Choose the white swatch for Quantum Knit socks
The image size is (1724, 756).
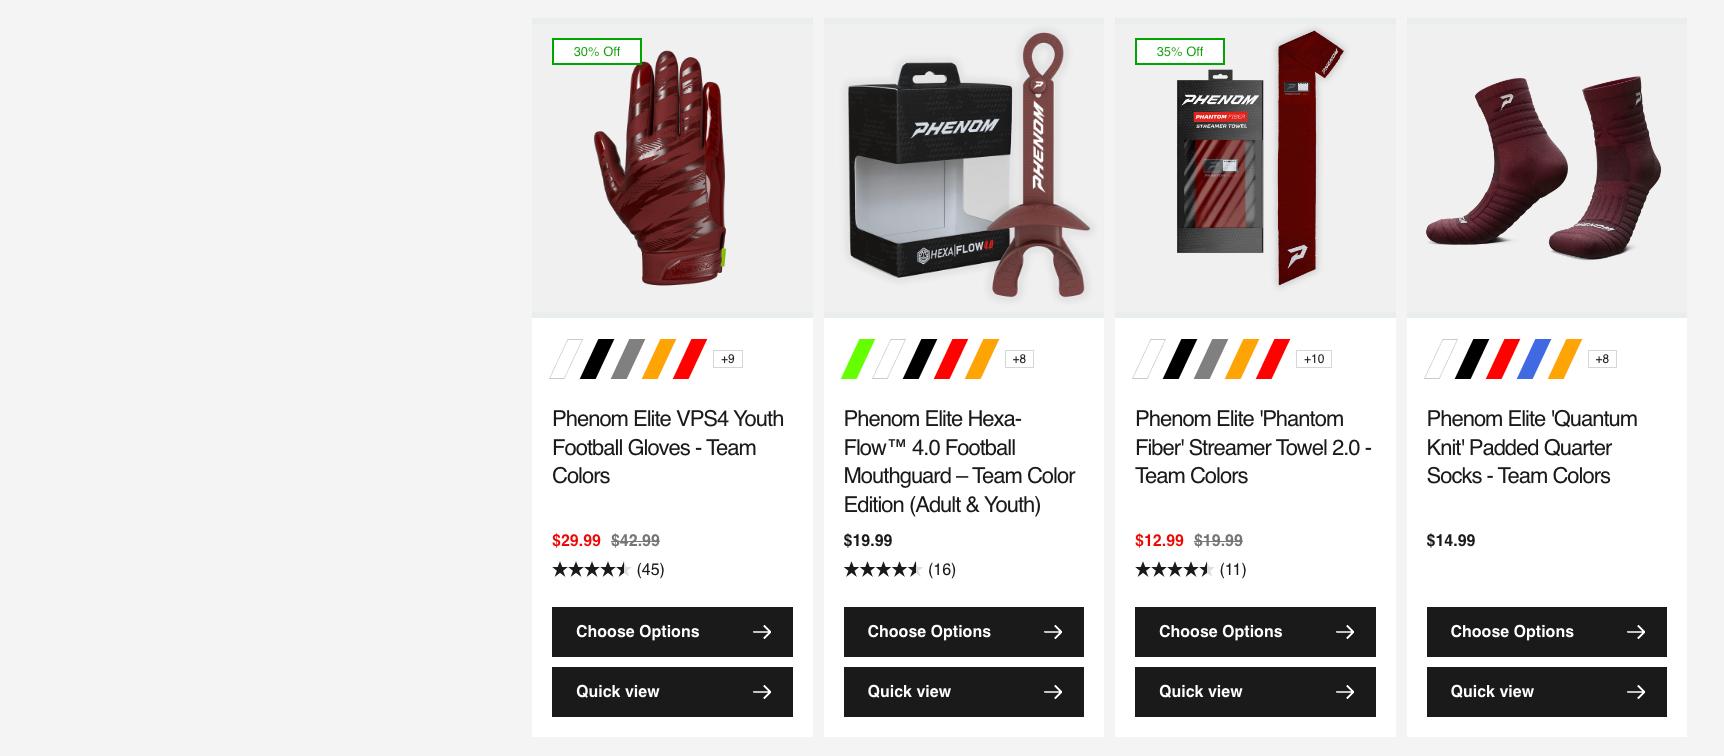coord(1441,359)
